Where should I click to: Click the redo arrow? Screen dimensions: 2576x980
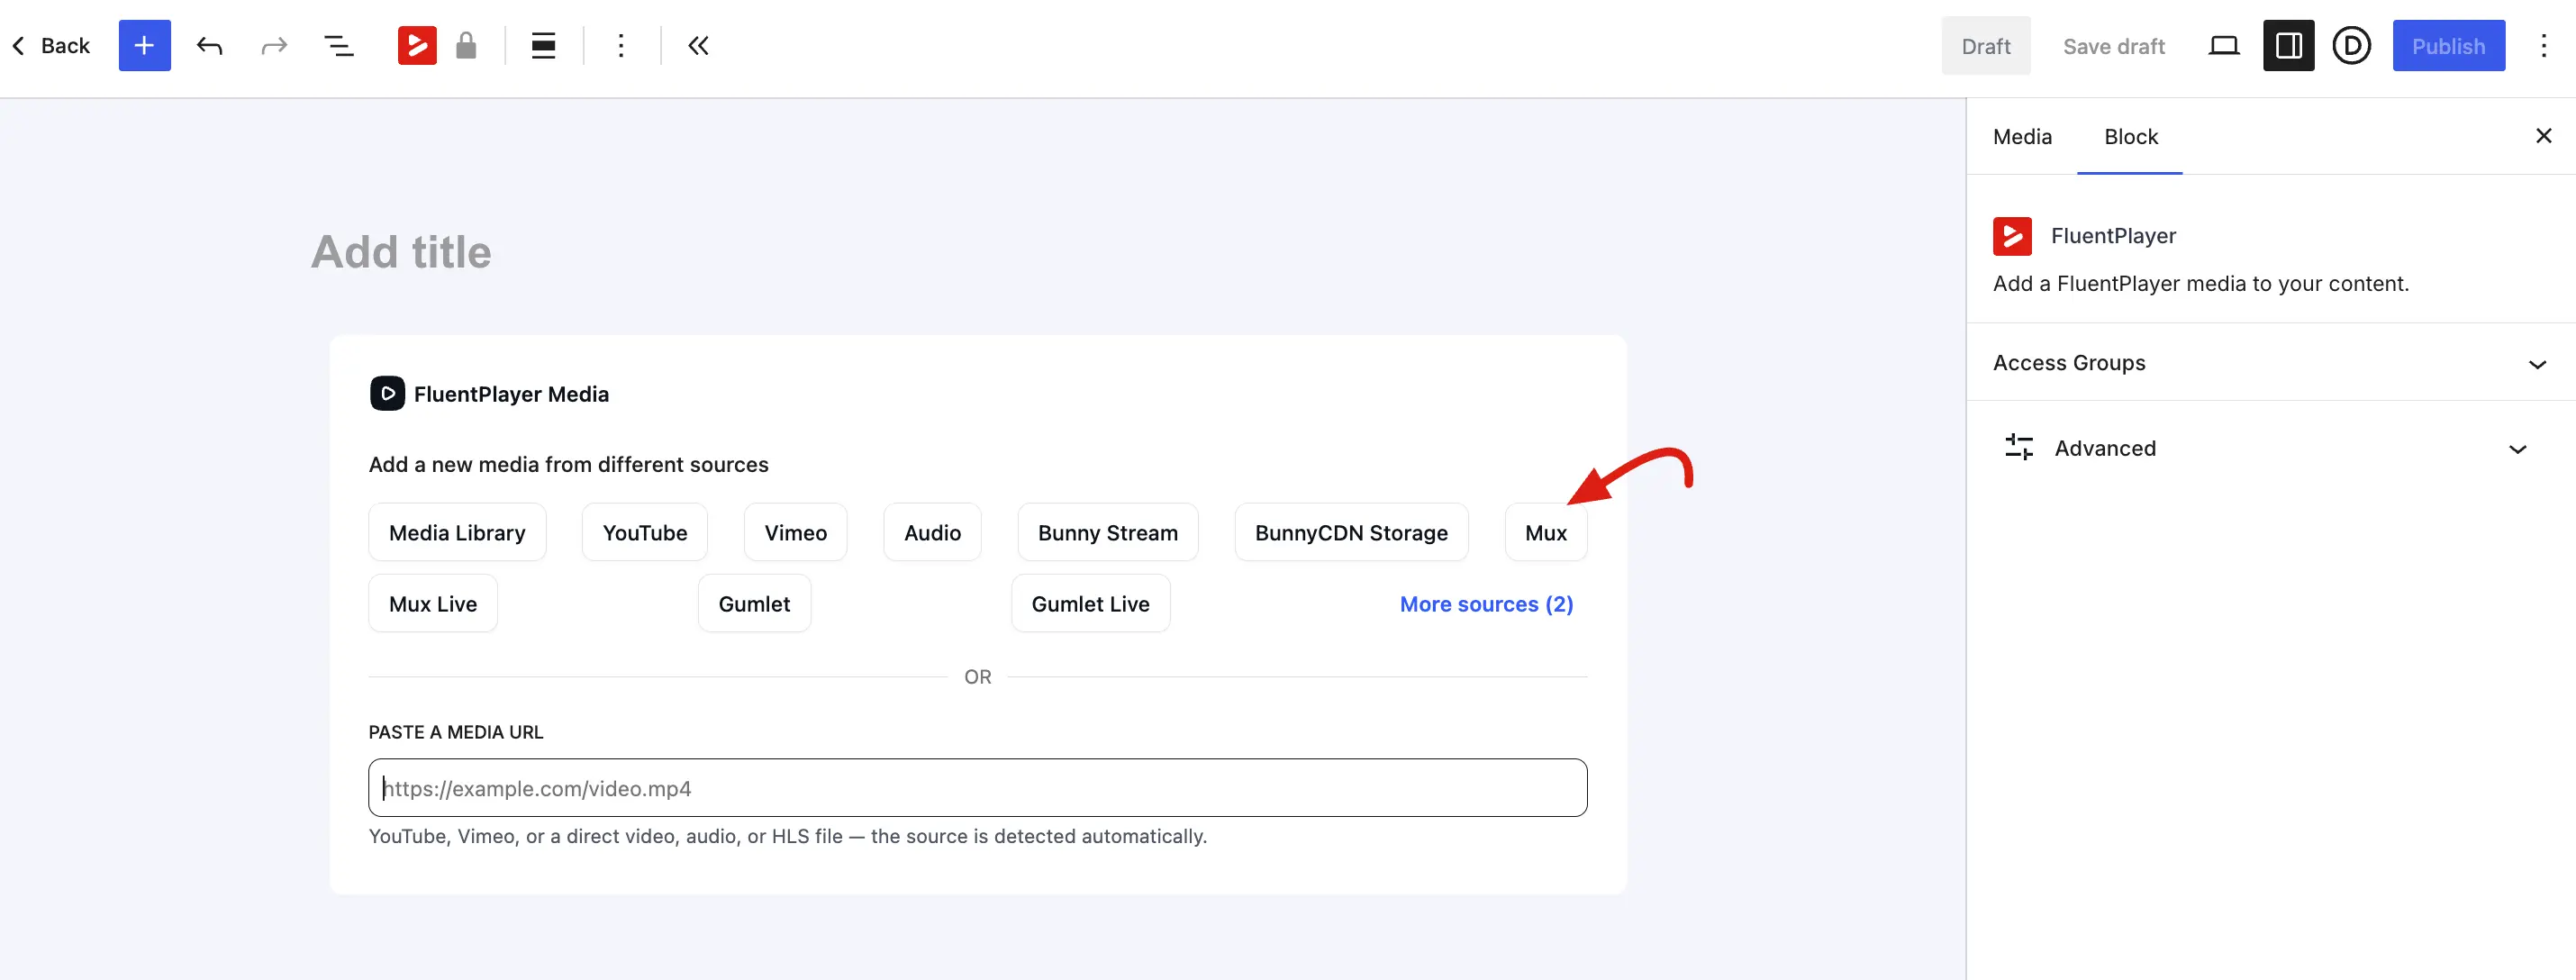pyautogui.click(x=274, y=46)
